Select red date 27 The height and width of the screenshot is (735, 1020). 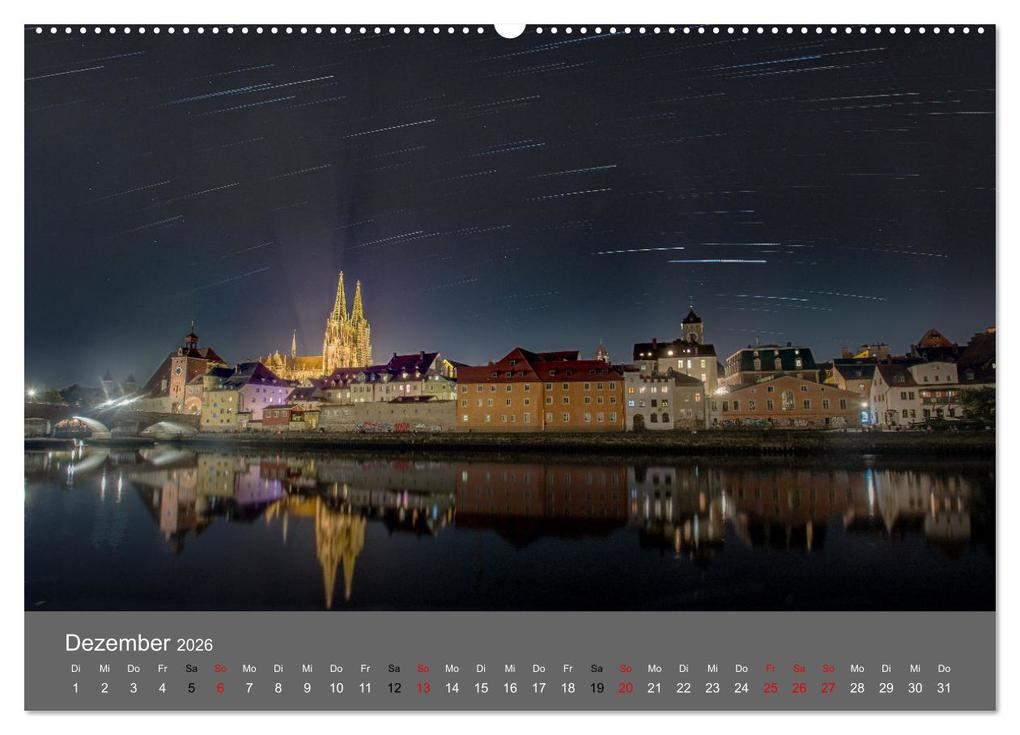point(828,688)
